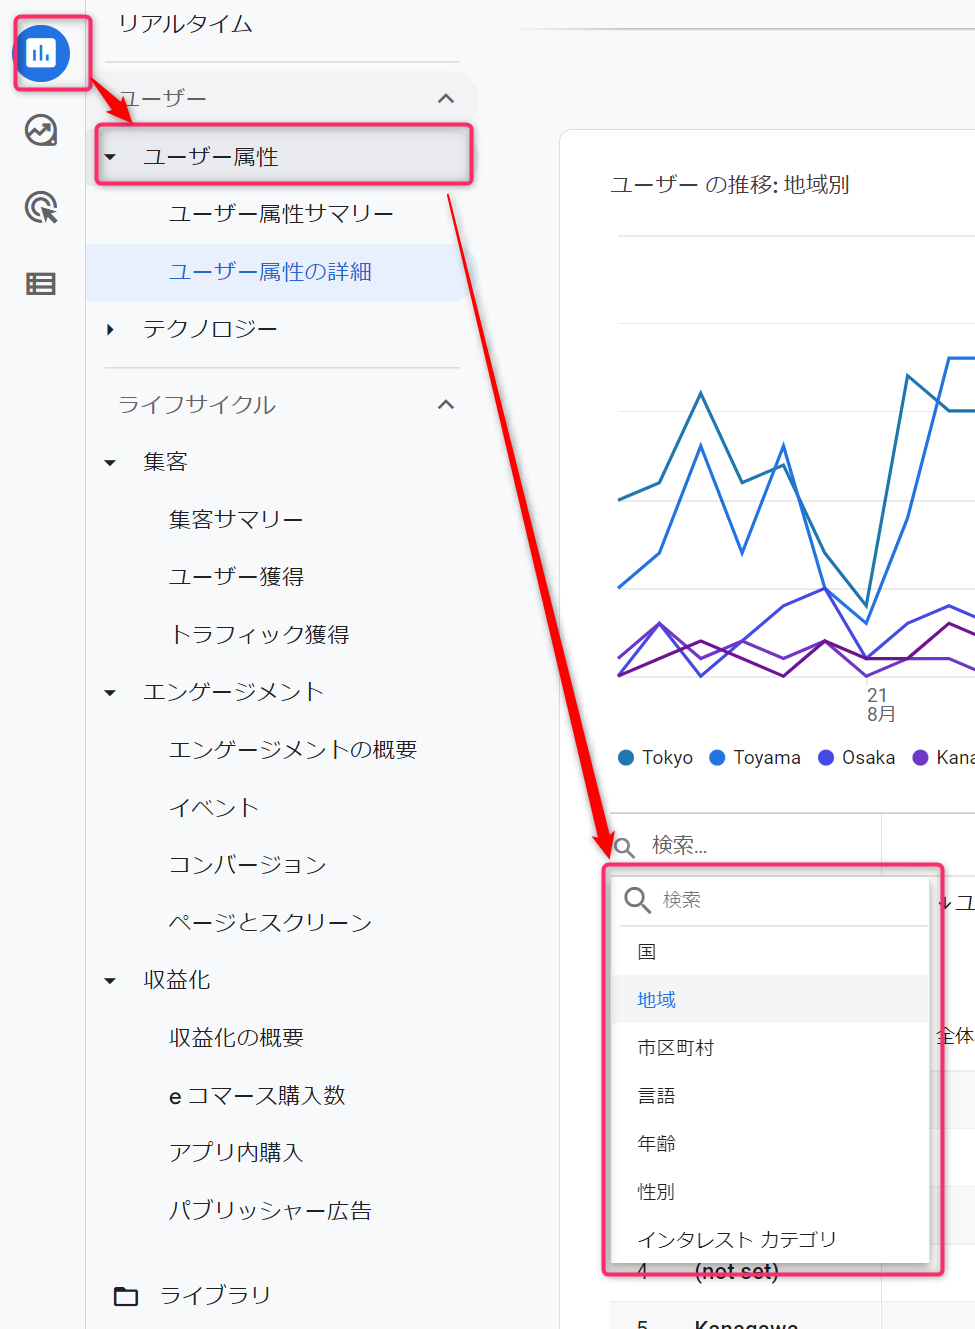Collapse the ユーザー section chevron

[446, 98]
